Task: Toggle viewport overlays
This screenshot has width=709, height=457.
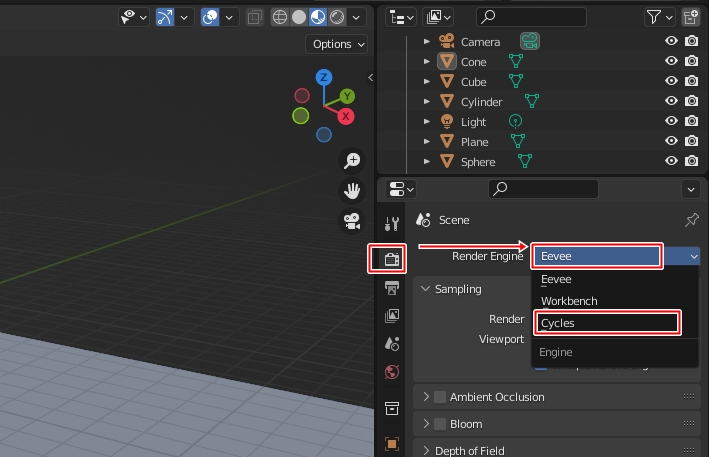Action: (210, 17)
